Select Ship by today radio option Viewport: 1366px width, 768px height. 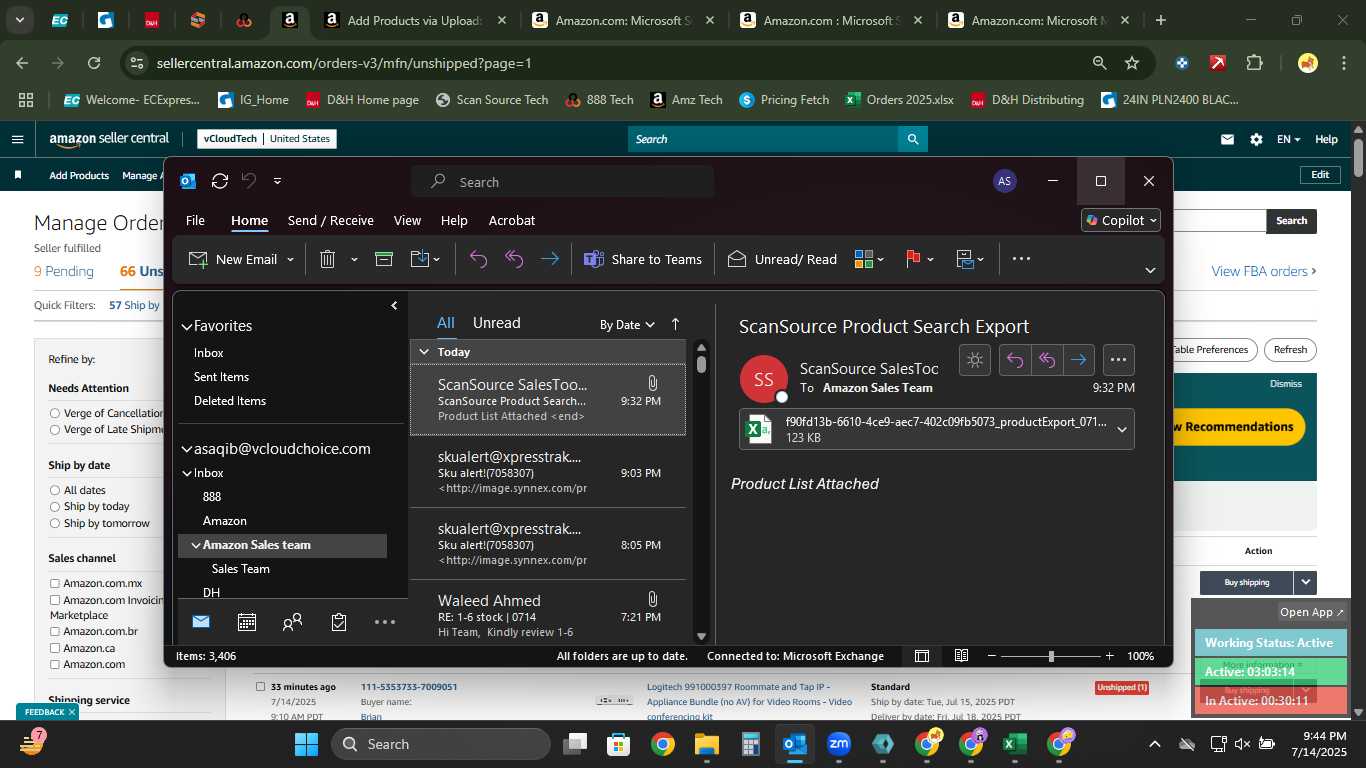click(55, 506)
